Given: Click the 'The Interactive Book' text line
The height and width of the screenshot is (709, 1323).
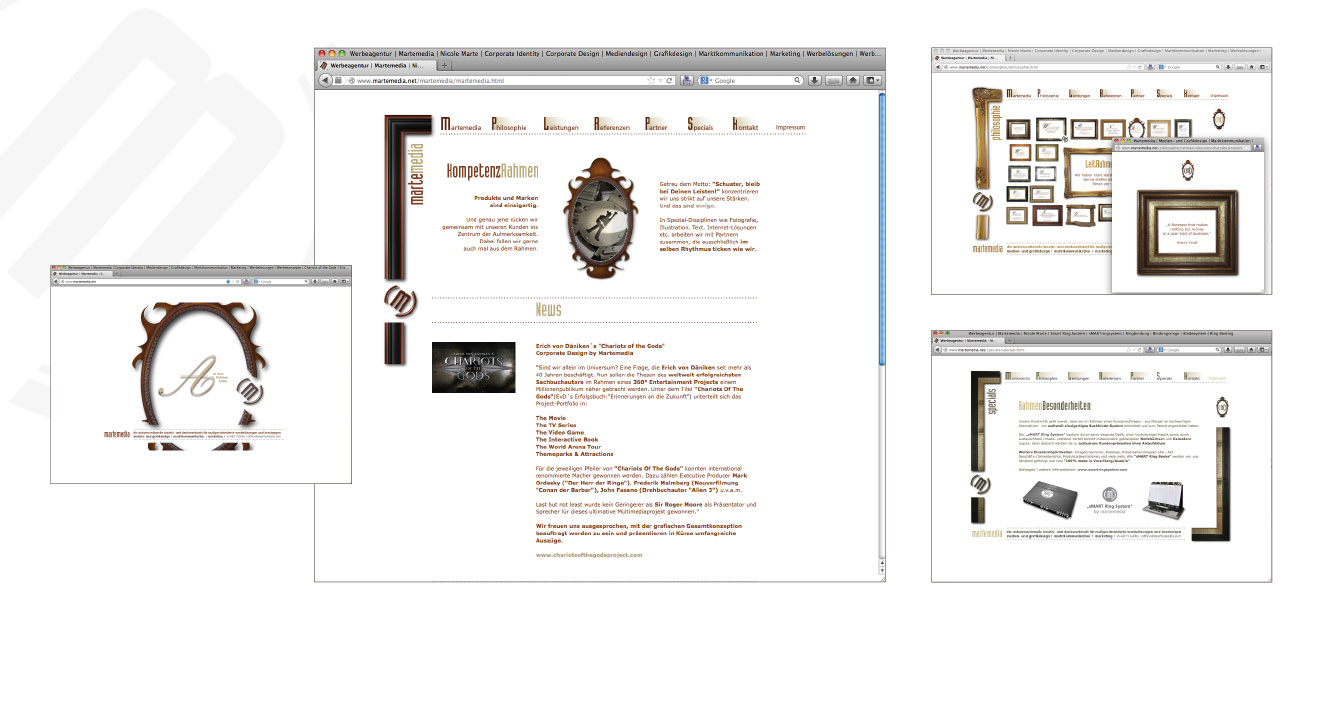Looking at the screenshot, I should 567,439.
